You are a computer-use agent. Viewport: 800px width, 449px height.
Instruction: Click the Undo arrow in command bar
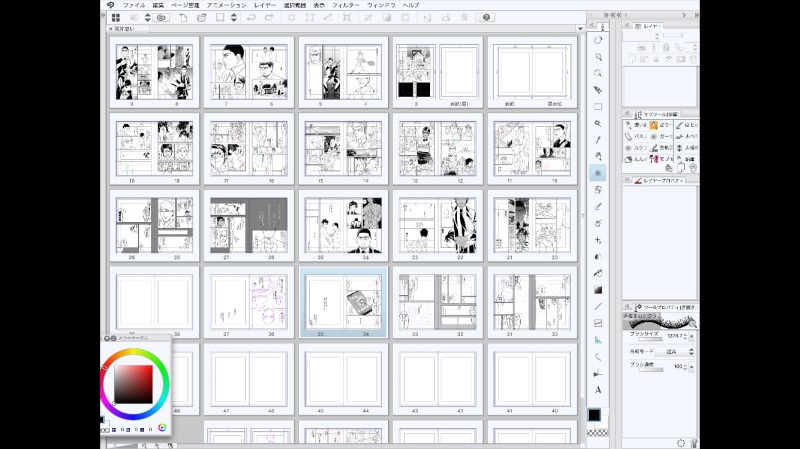point(251,17)
